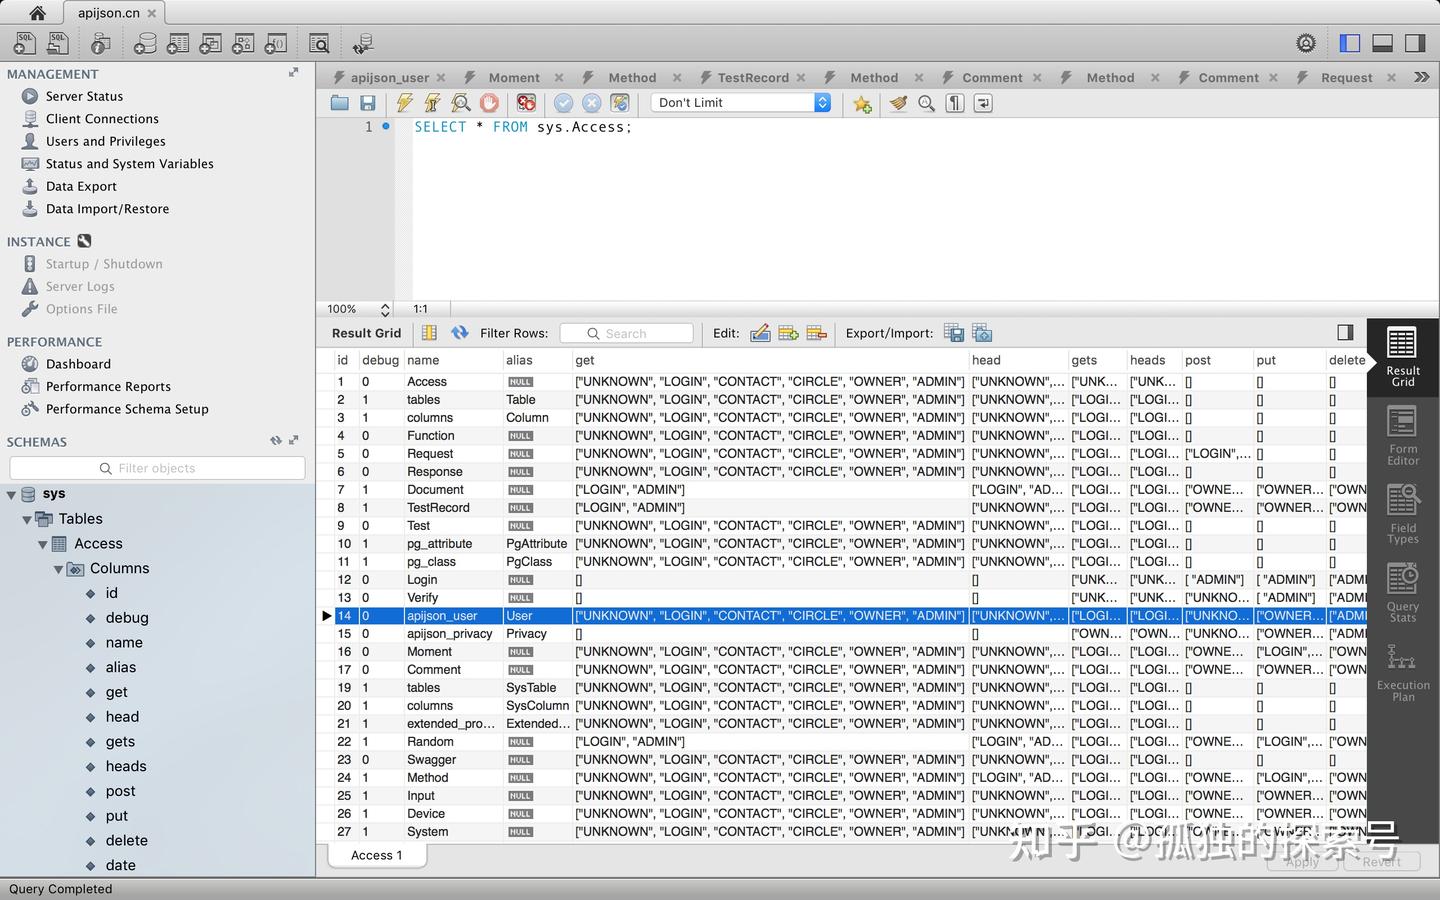Toggle auto-commit mode in query toolbar

(x=620, y=103)
